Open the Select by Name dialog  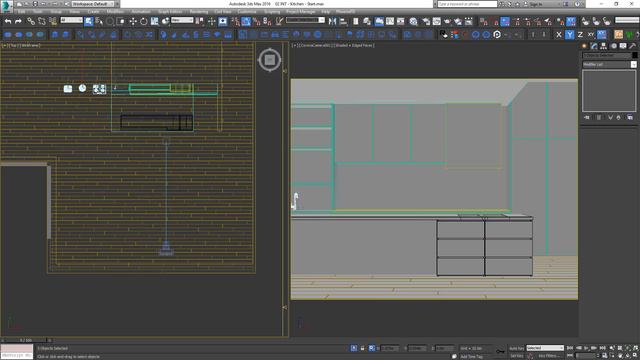point(99,21)
